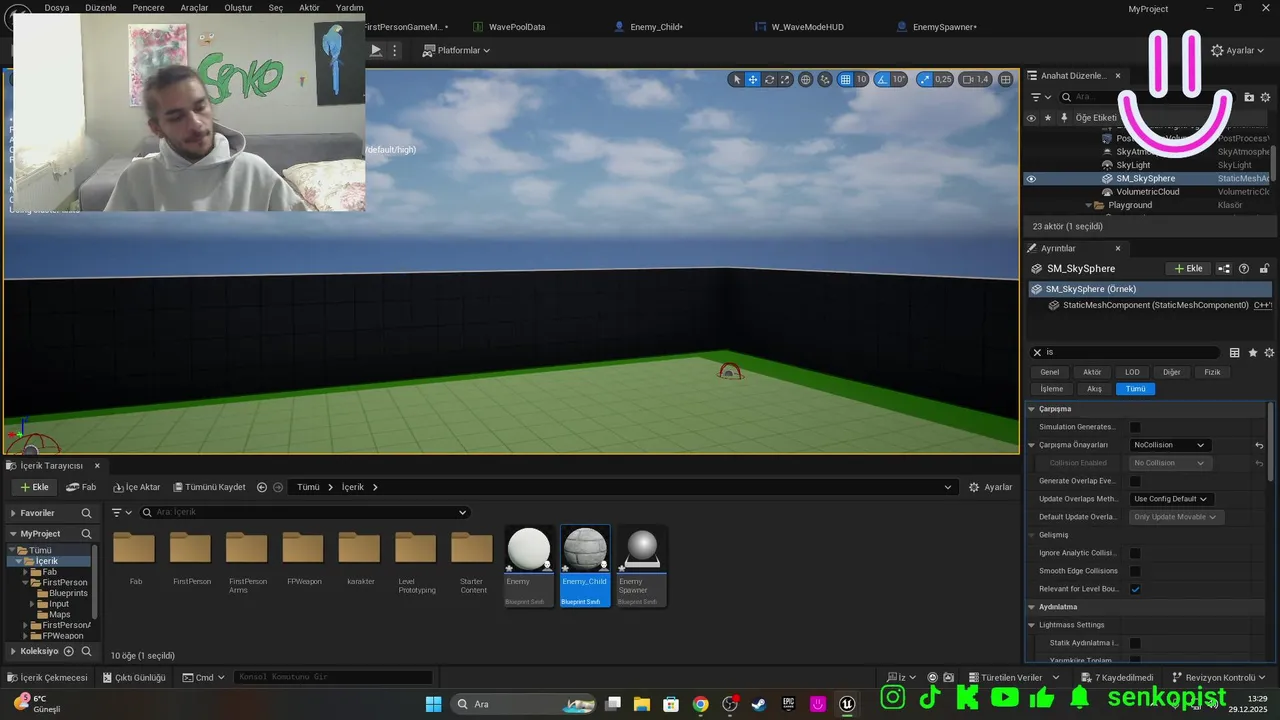Open the Platformlar dropdown
1280x720 pixels.
pos(456,50)
